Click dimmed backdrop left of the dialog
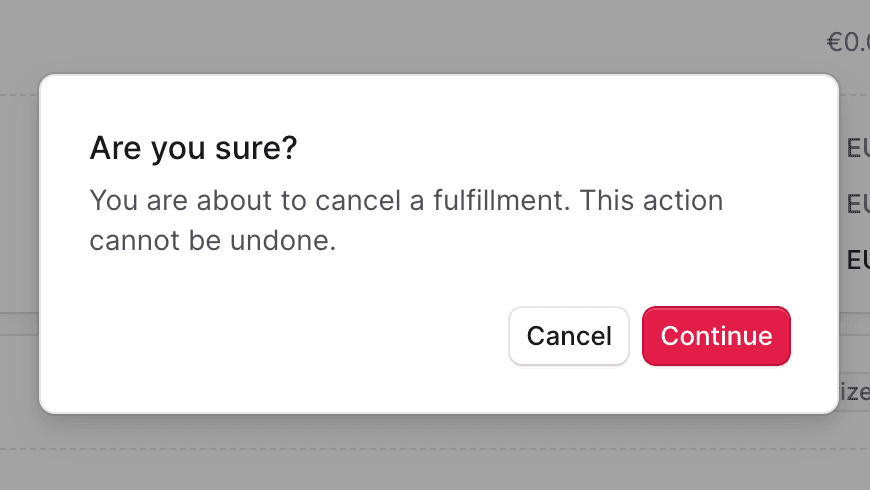The height and width of the screenshot is (490, 870). [19, 244]
